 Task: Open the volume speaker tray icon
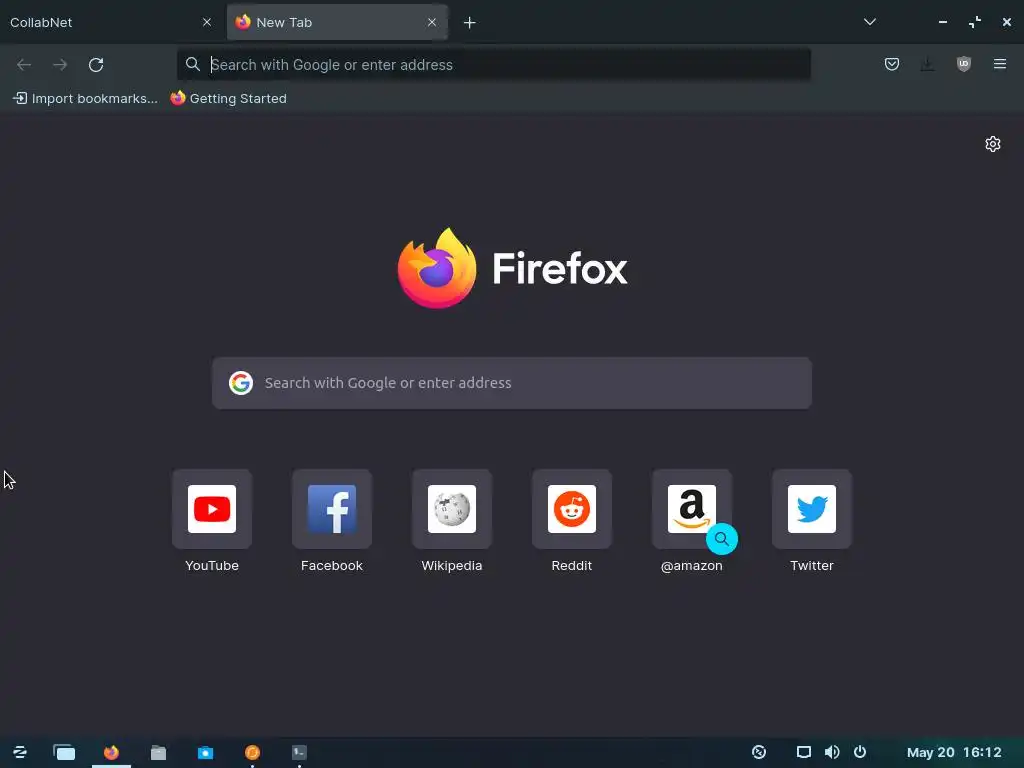coord(831,752)
